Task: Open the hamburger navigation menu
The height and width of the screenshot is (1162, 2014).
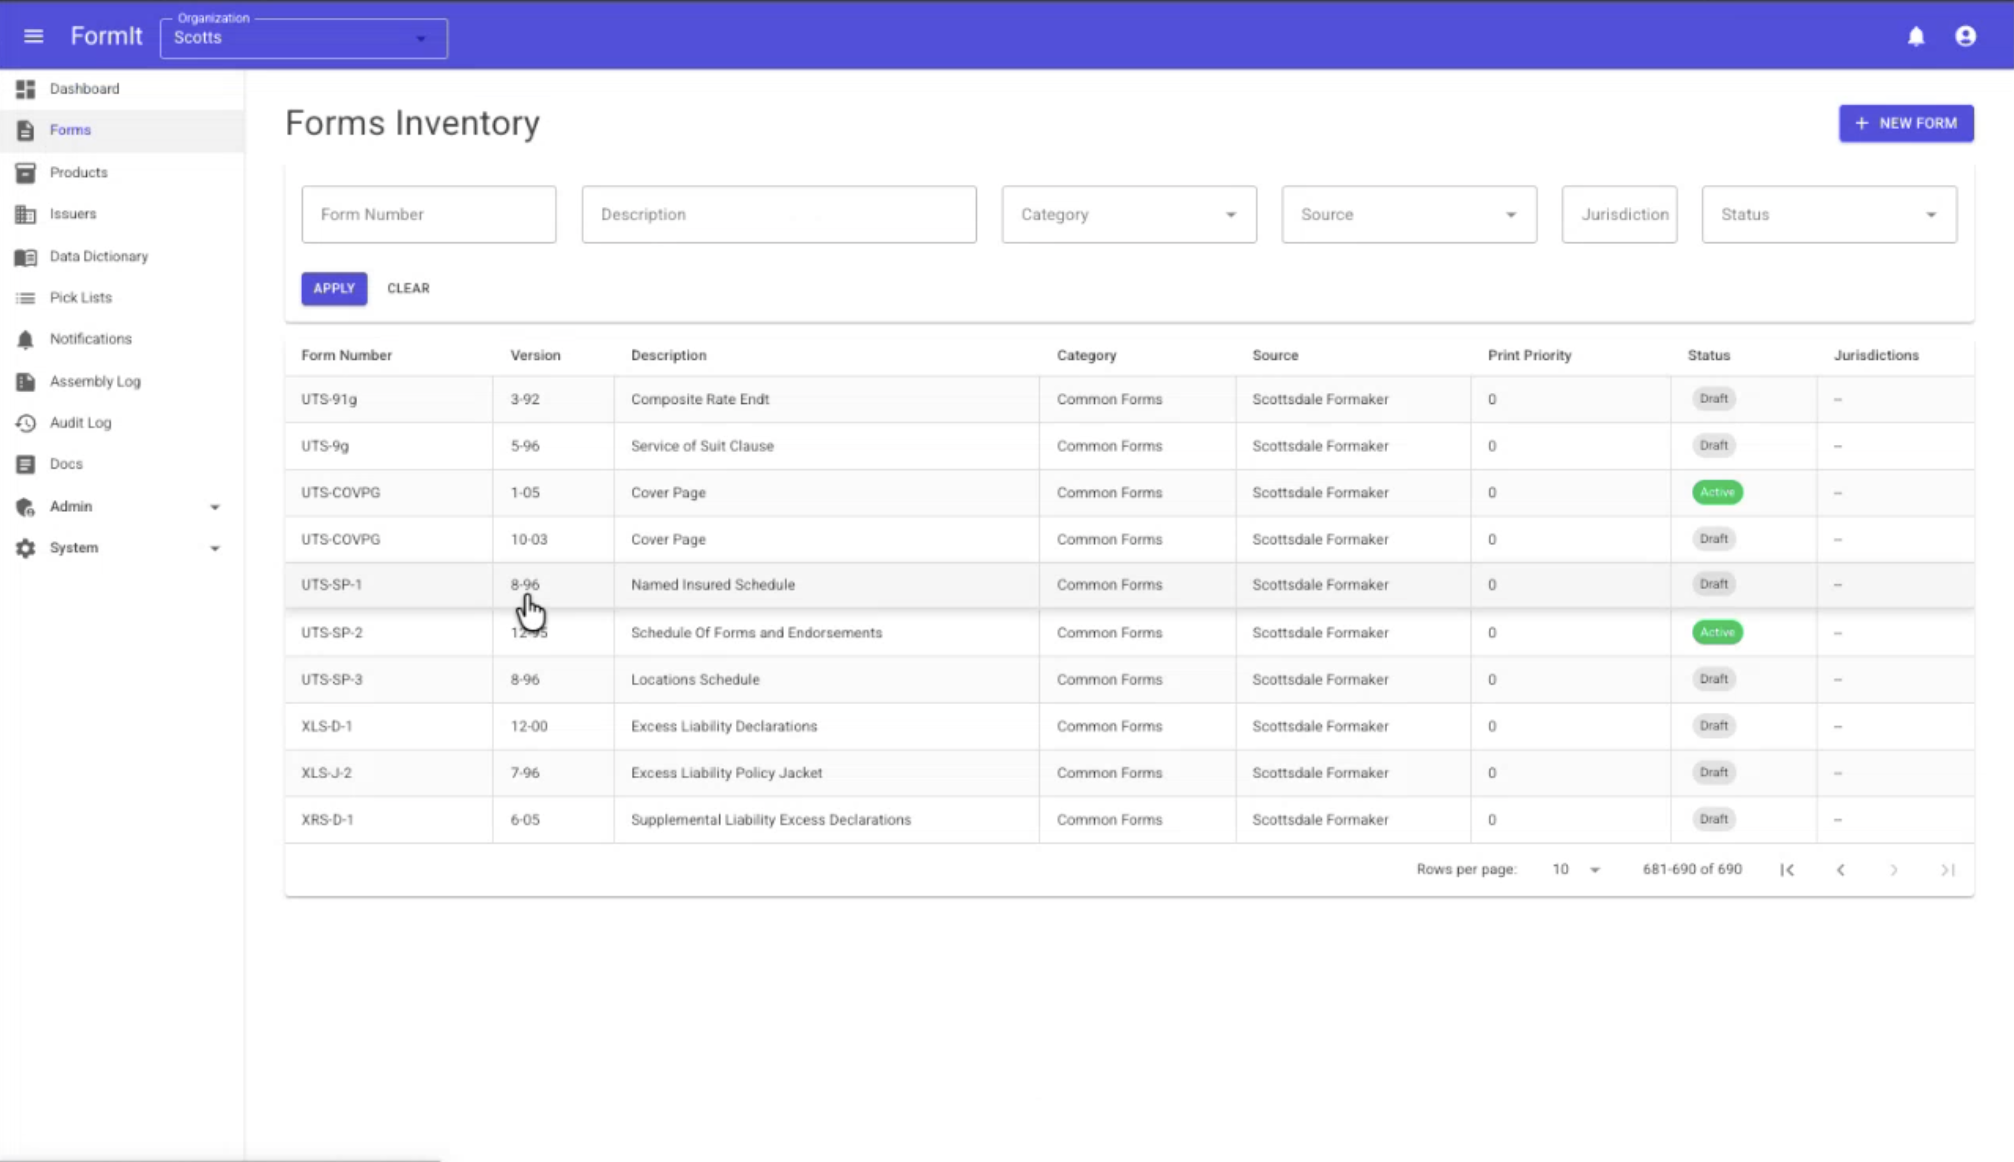Action: click(33, 36)
